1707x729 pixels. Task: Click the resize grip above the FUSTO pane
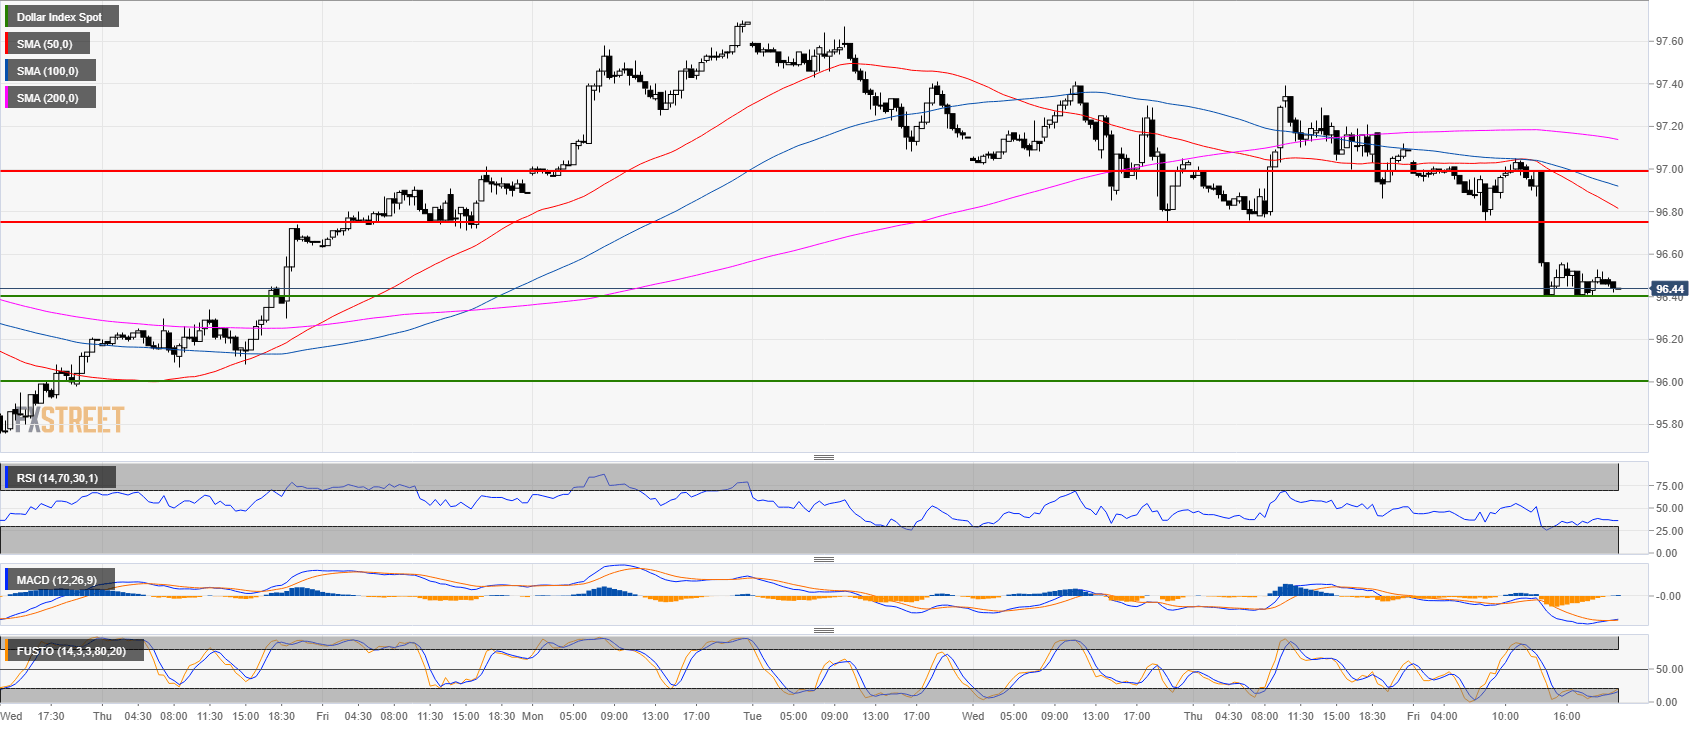tap(823, 630)
